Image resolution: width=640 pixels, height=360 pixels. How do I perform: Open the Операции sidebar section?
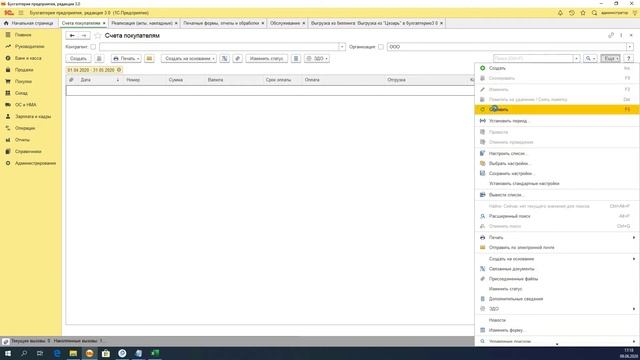(24, 128)
